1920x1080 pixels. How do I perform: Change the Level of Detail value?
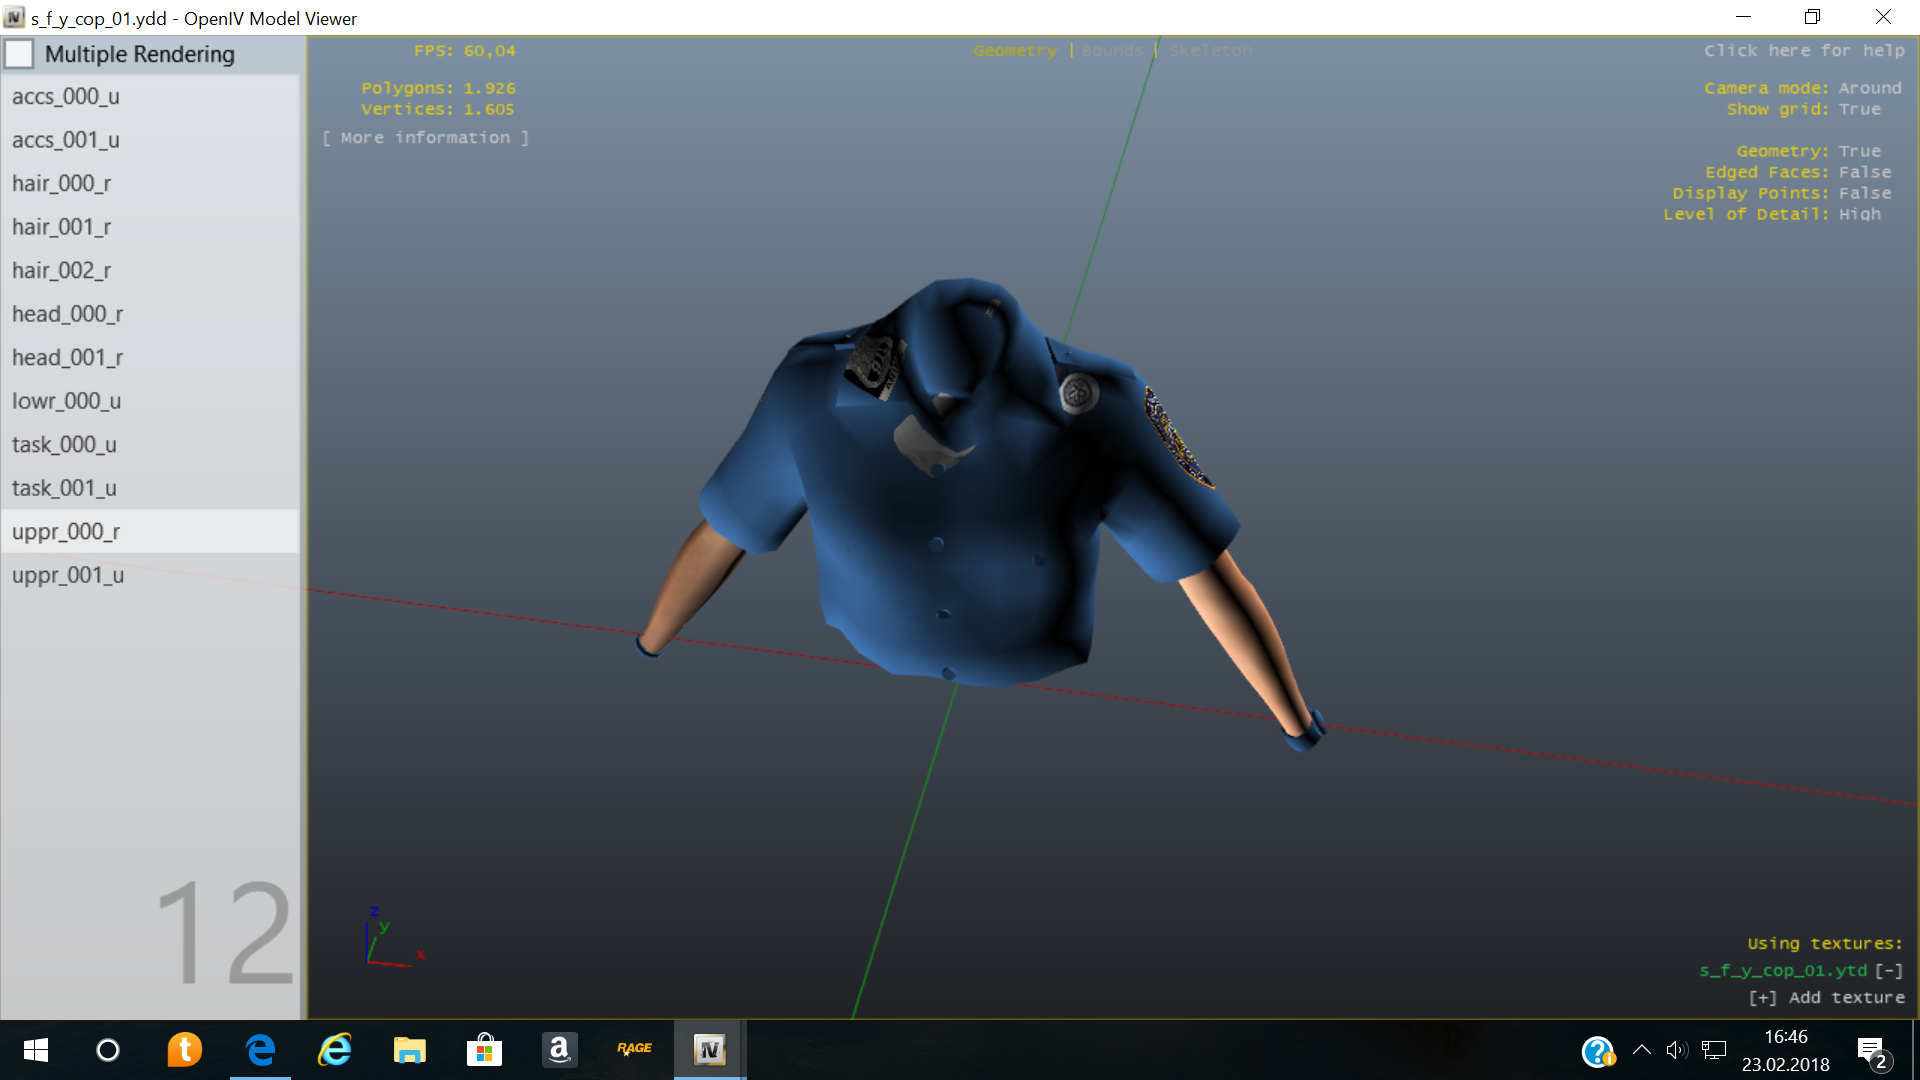coord(1858,214)
